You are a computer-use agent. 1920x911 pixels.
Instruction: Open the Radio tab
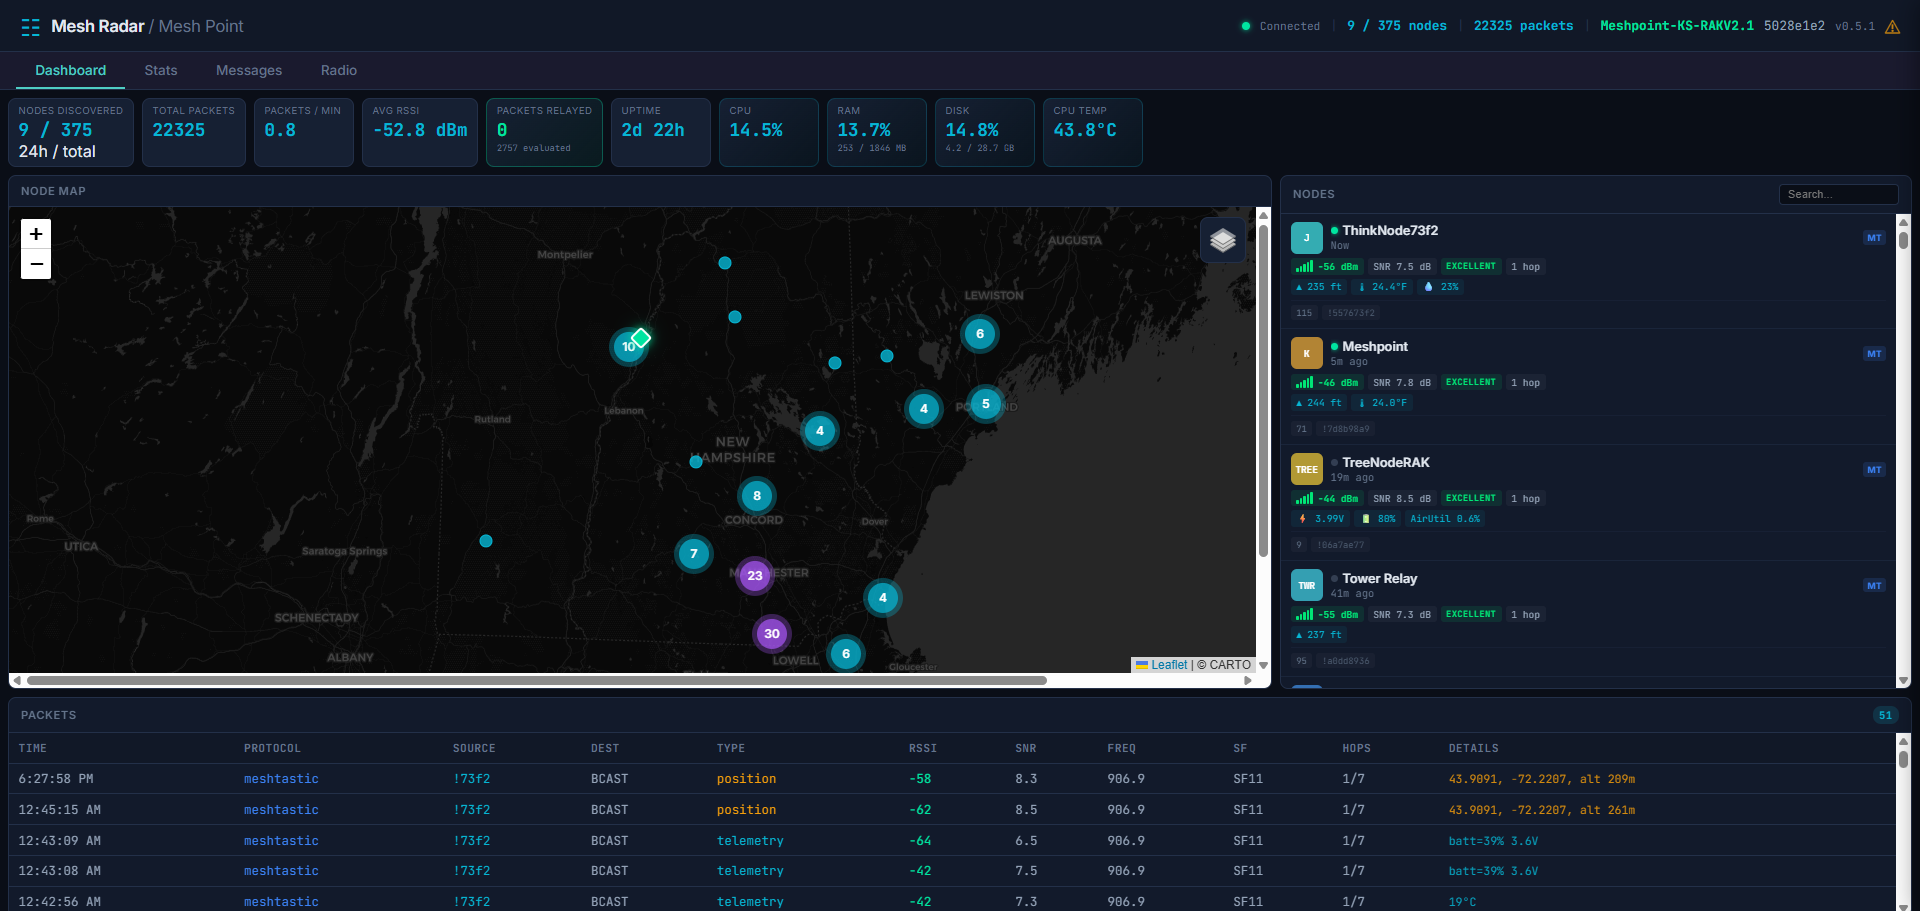click(338, 70)
